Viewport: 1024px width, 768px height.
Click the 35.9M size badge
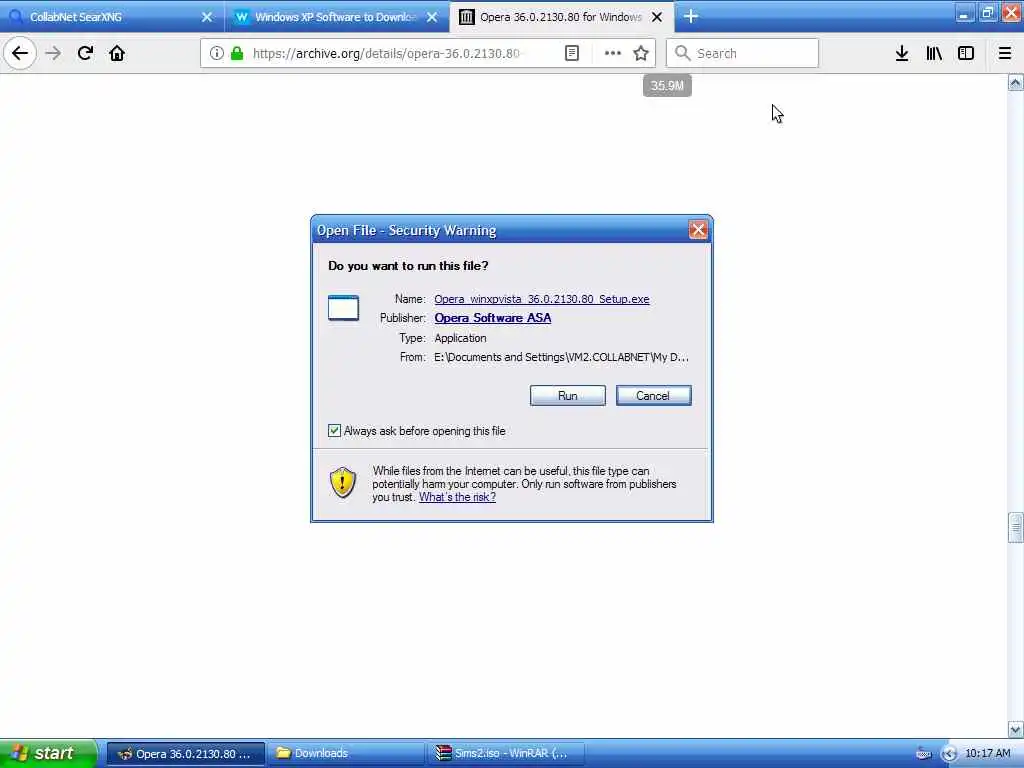tap(667, 86)
